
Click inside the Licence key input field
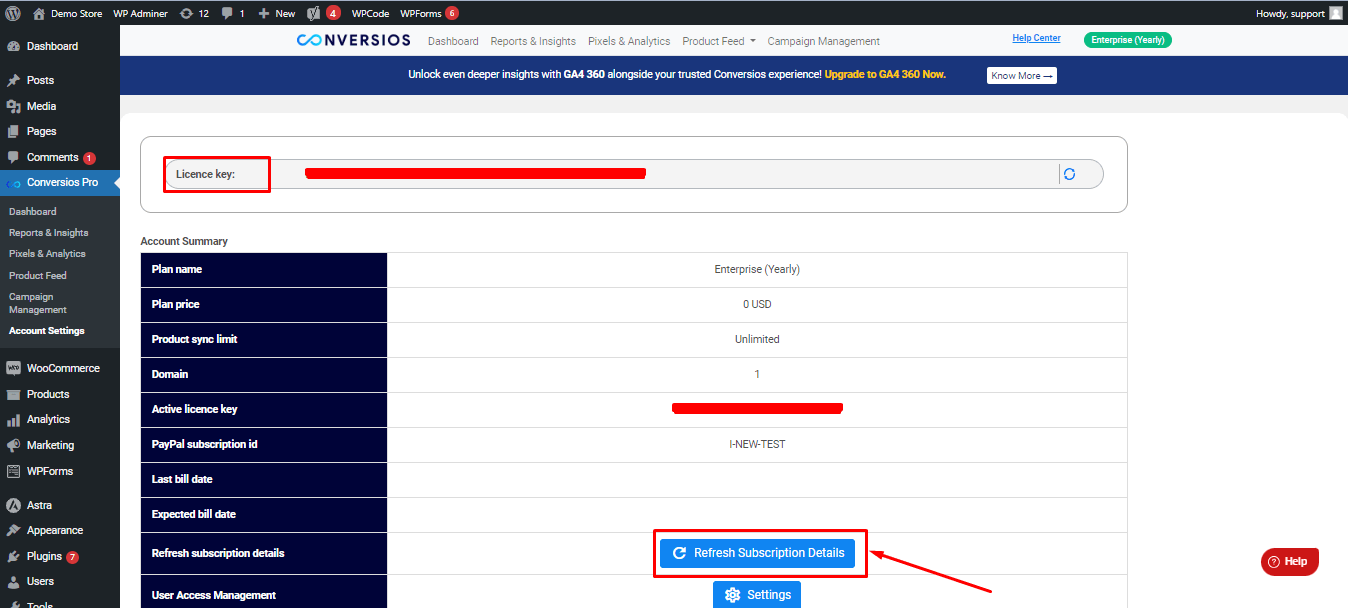point(634,174)
